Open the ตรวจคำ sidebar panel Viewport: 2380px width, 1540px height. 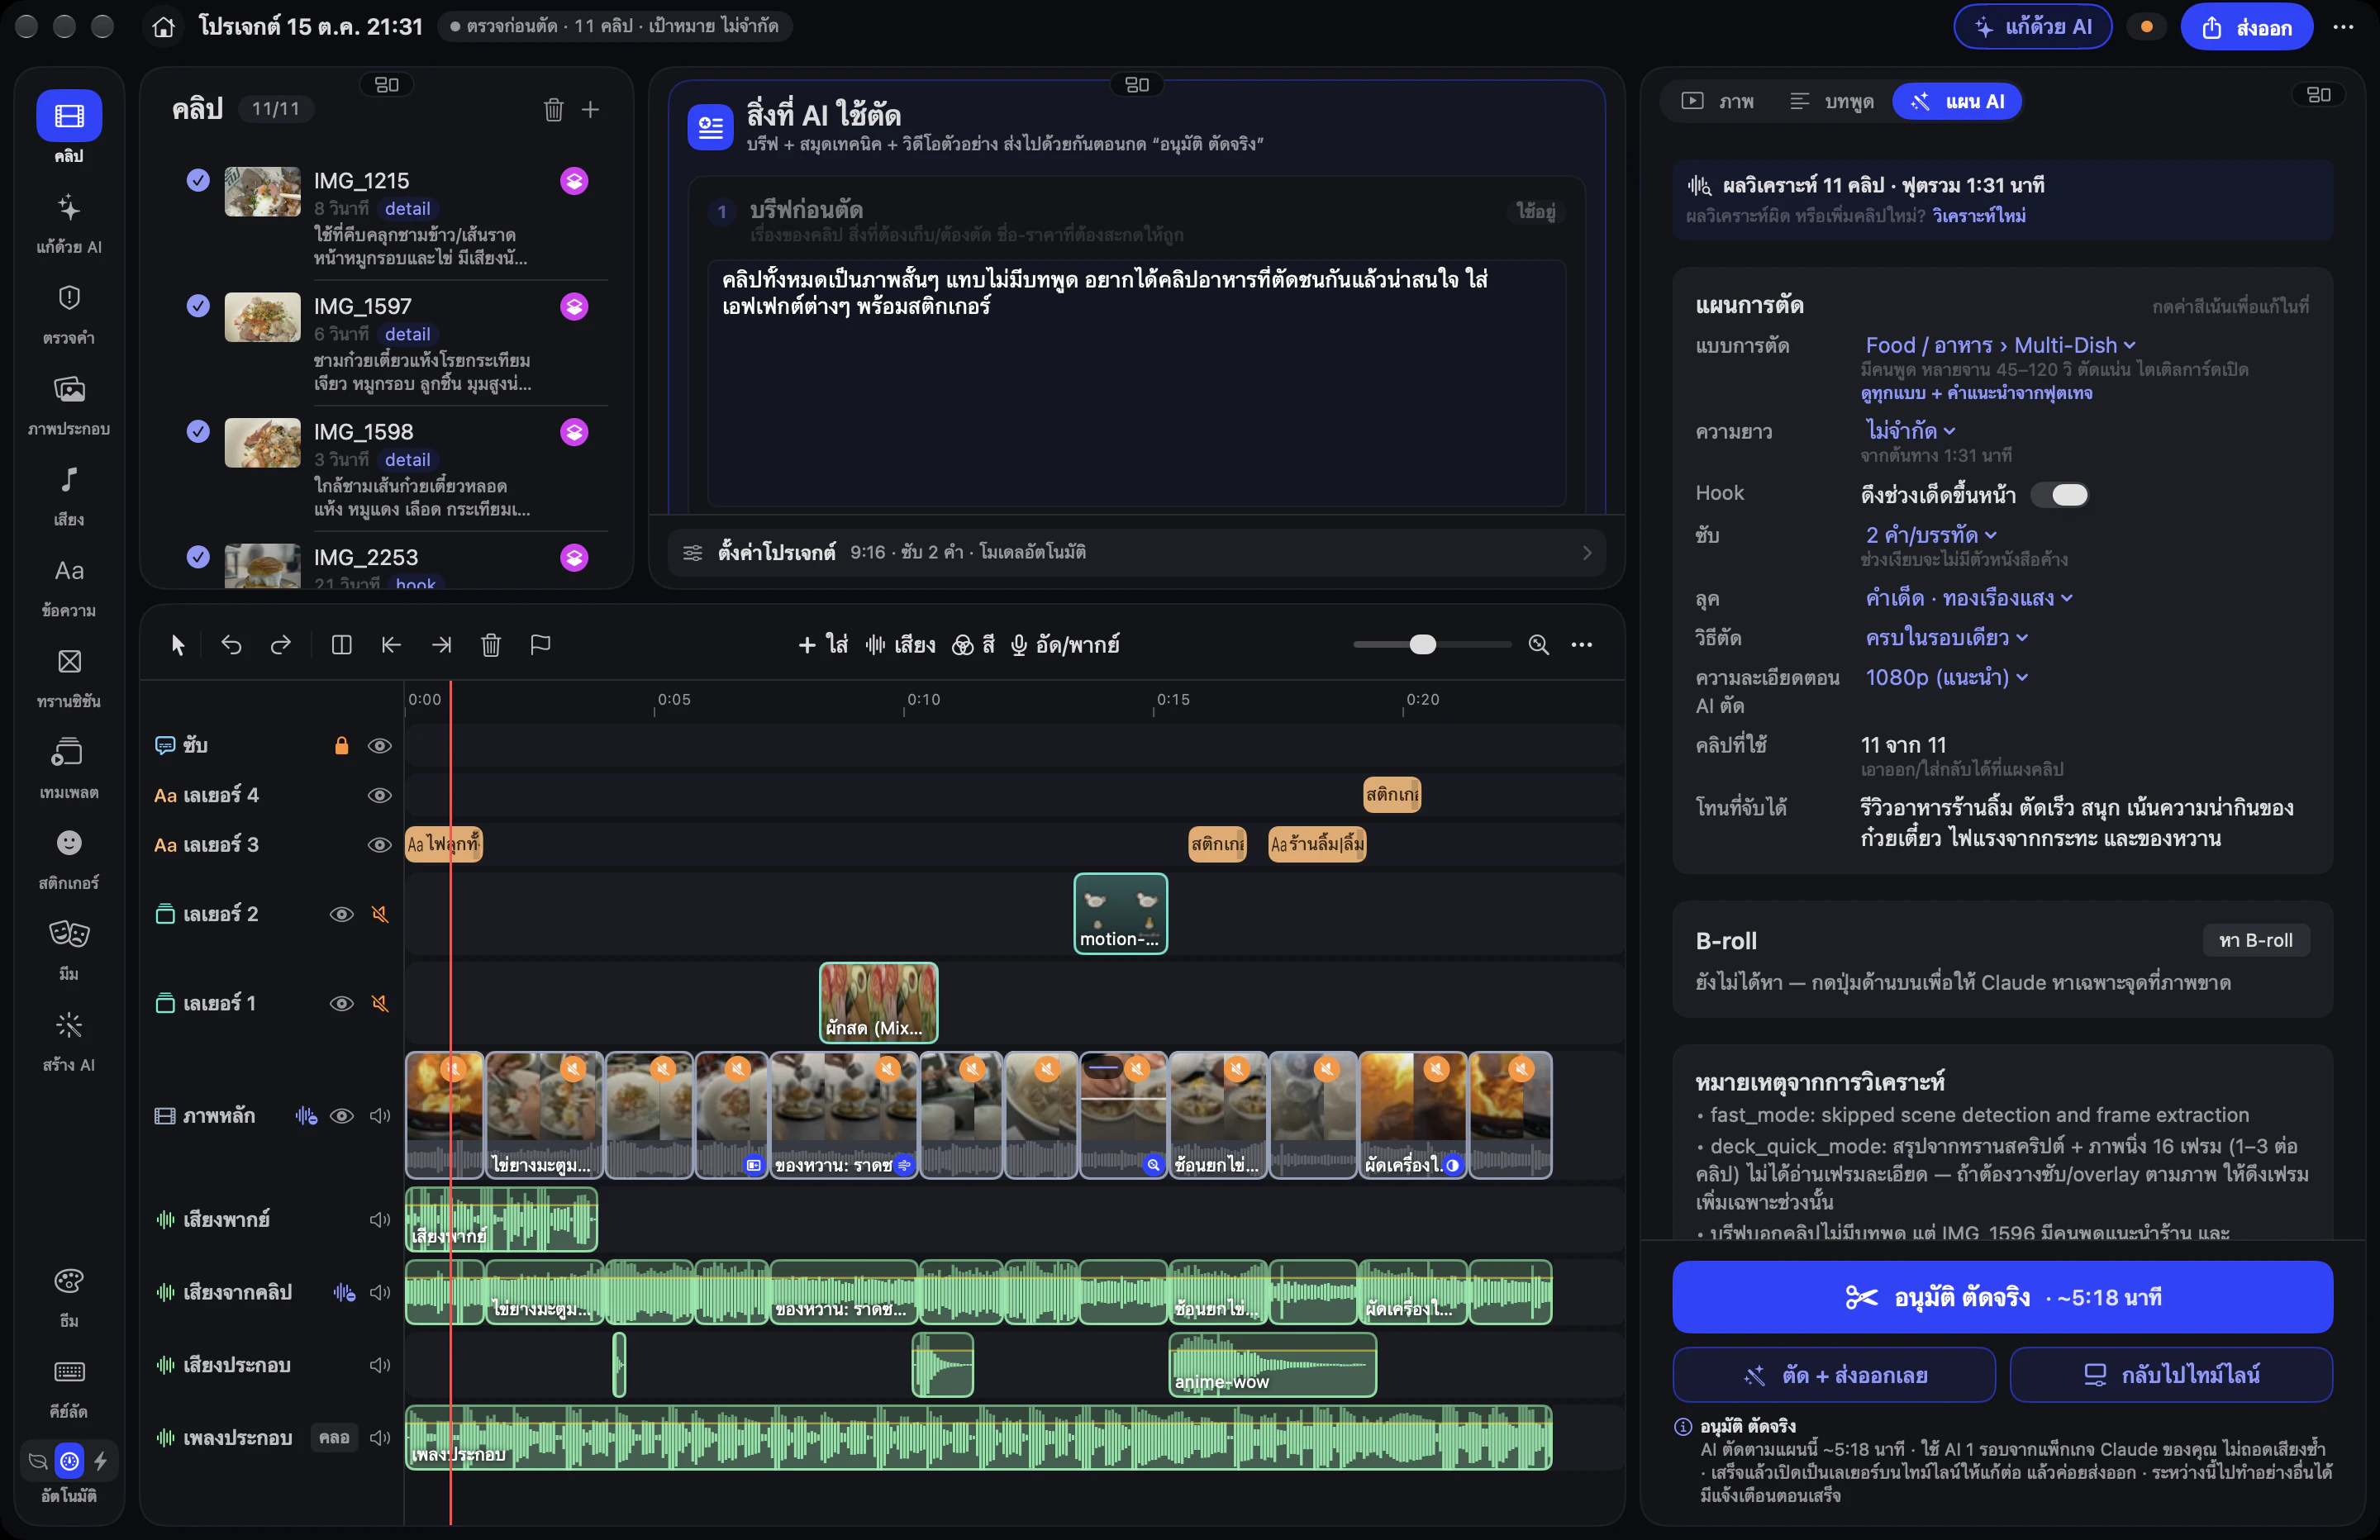point(69,314)
